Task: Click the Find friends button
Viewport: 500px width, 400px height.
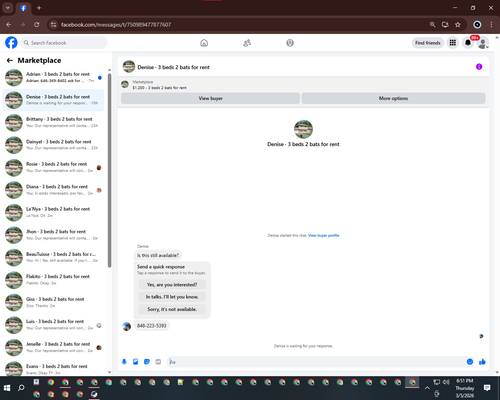Action: point(428,43)
